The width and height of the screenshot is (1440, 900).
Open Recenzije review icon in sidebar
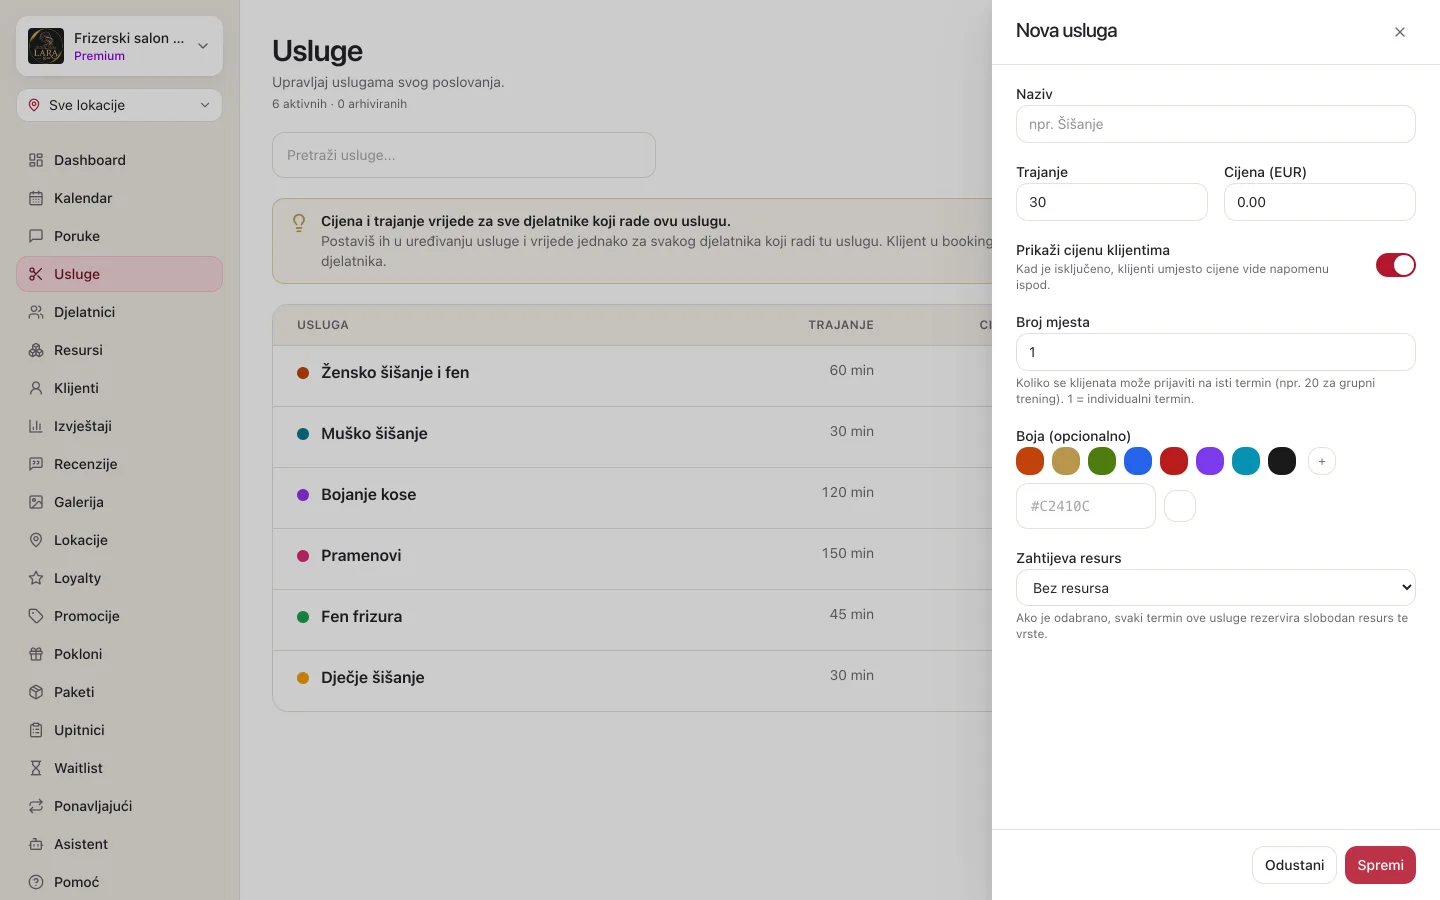pos(36,464)
